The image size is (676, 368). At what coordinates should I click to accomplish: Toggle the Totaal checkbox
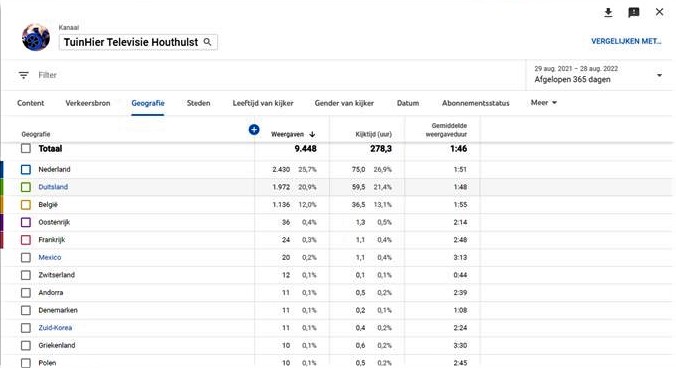pyautogui.click(x=26, y=149)
